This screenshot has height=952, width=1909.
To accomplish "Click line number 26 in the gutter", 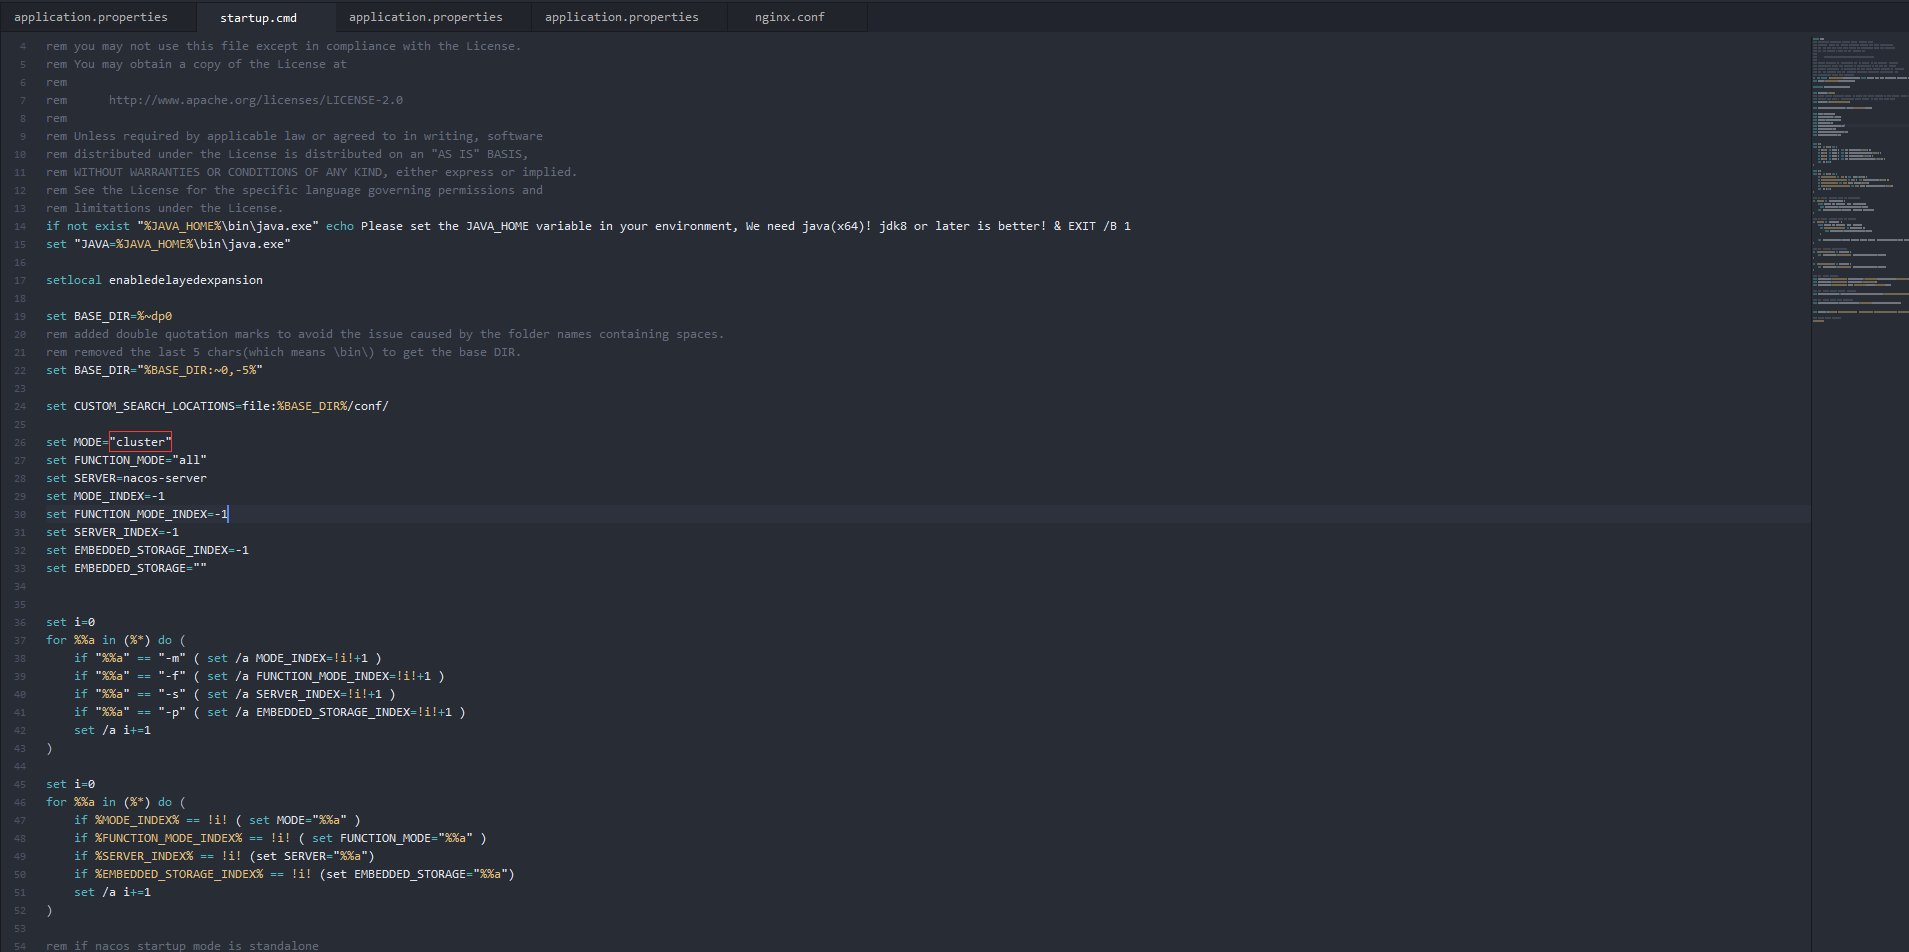I will [20, 442].
